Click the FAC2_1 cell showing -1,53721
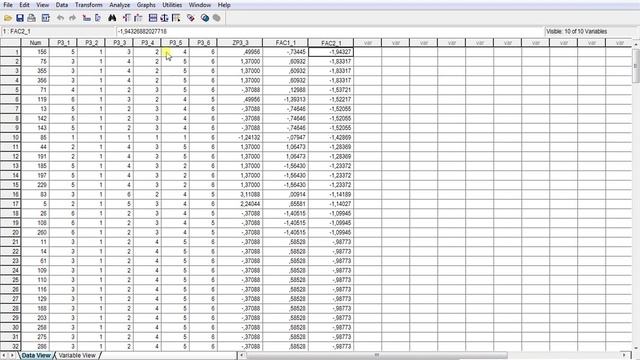This screenshot has width=640, height=360. pyautogui.click(x=331, y=90)
